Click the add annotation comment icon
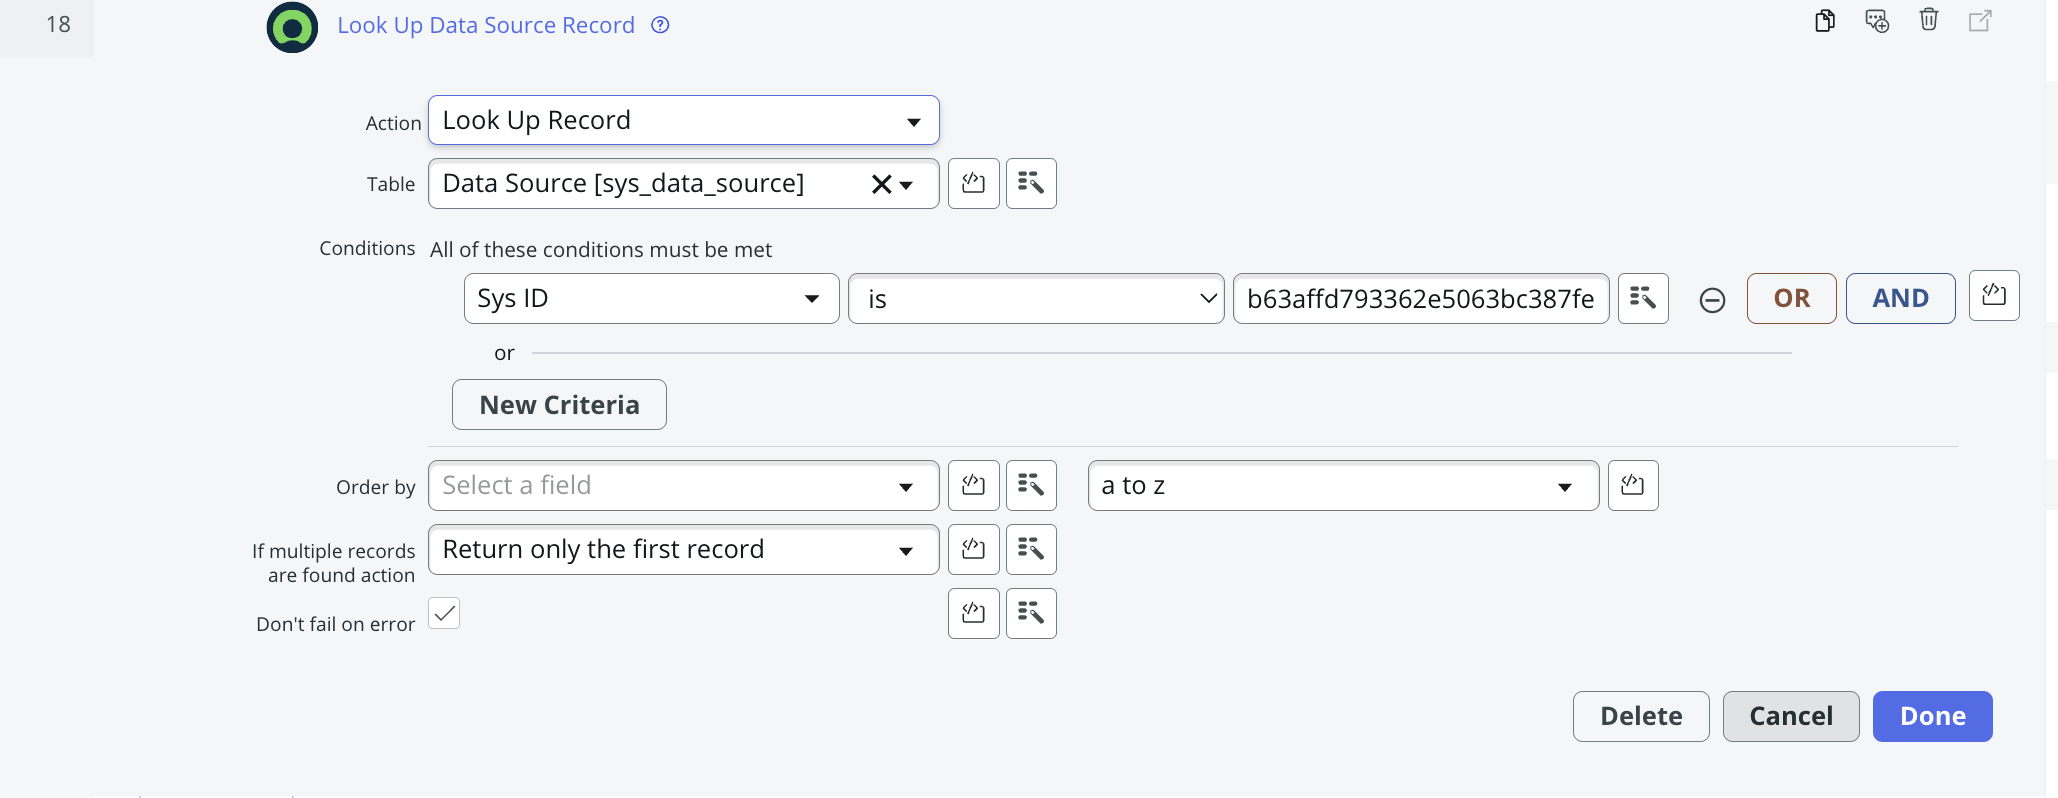Image resolution: width=2058 pixels, height=798 pixels. [x=1877, y=21]
